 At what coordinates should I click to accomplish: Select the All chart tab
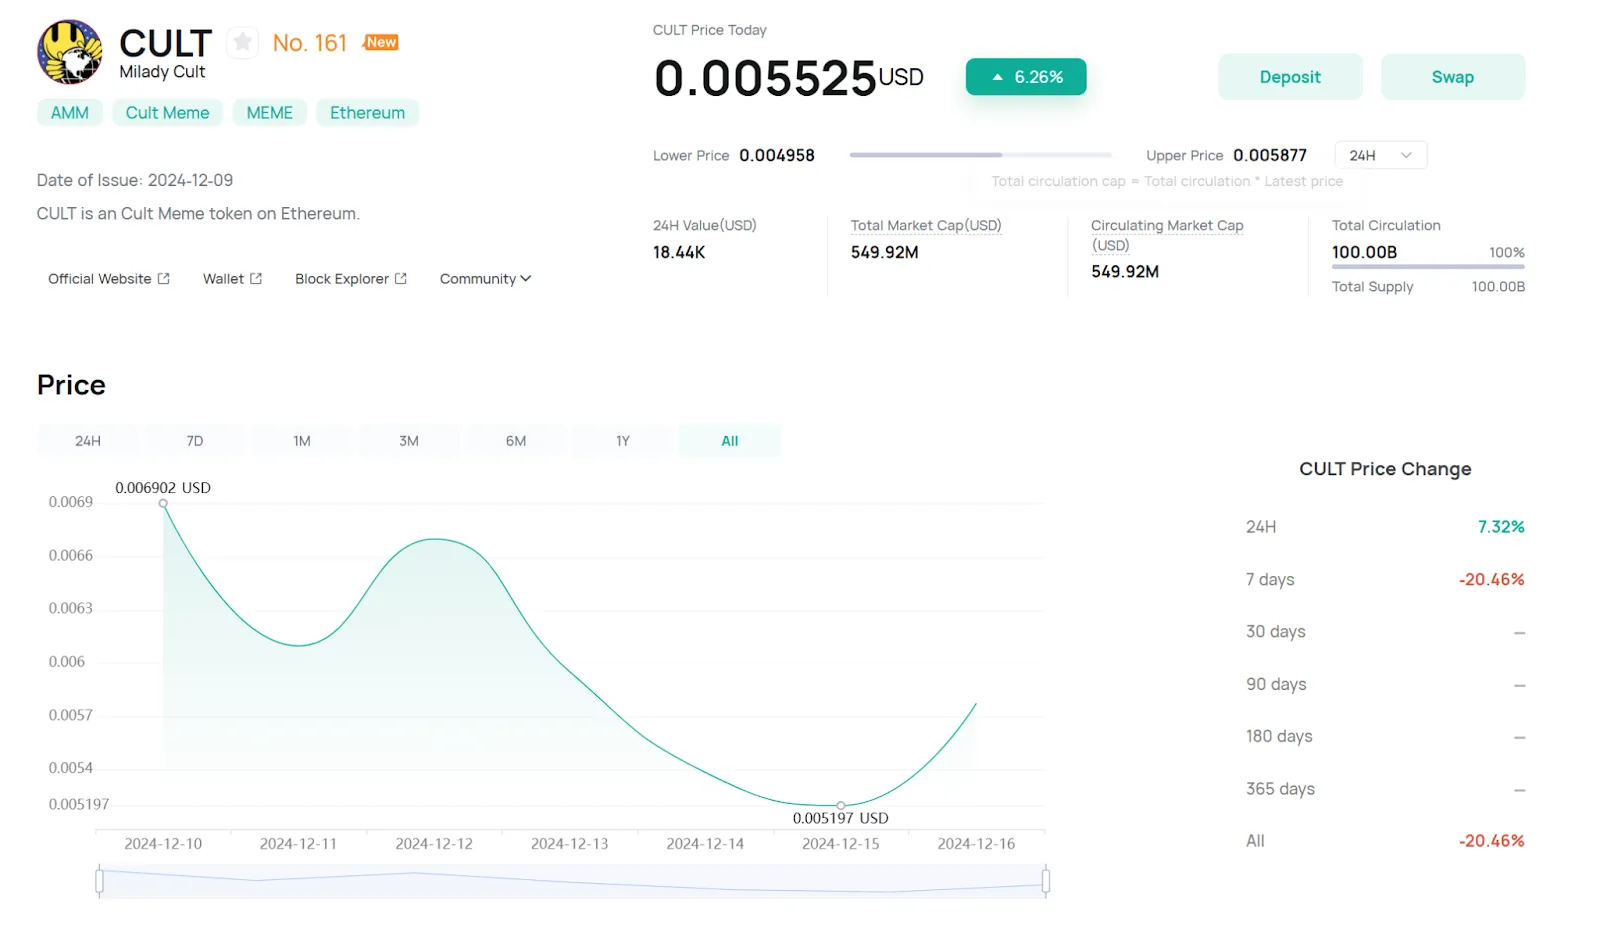pos(730,441)
